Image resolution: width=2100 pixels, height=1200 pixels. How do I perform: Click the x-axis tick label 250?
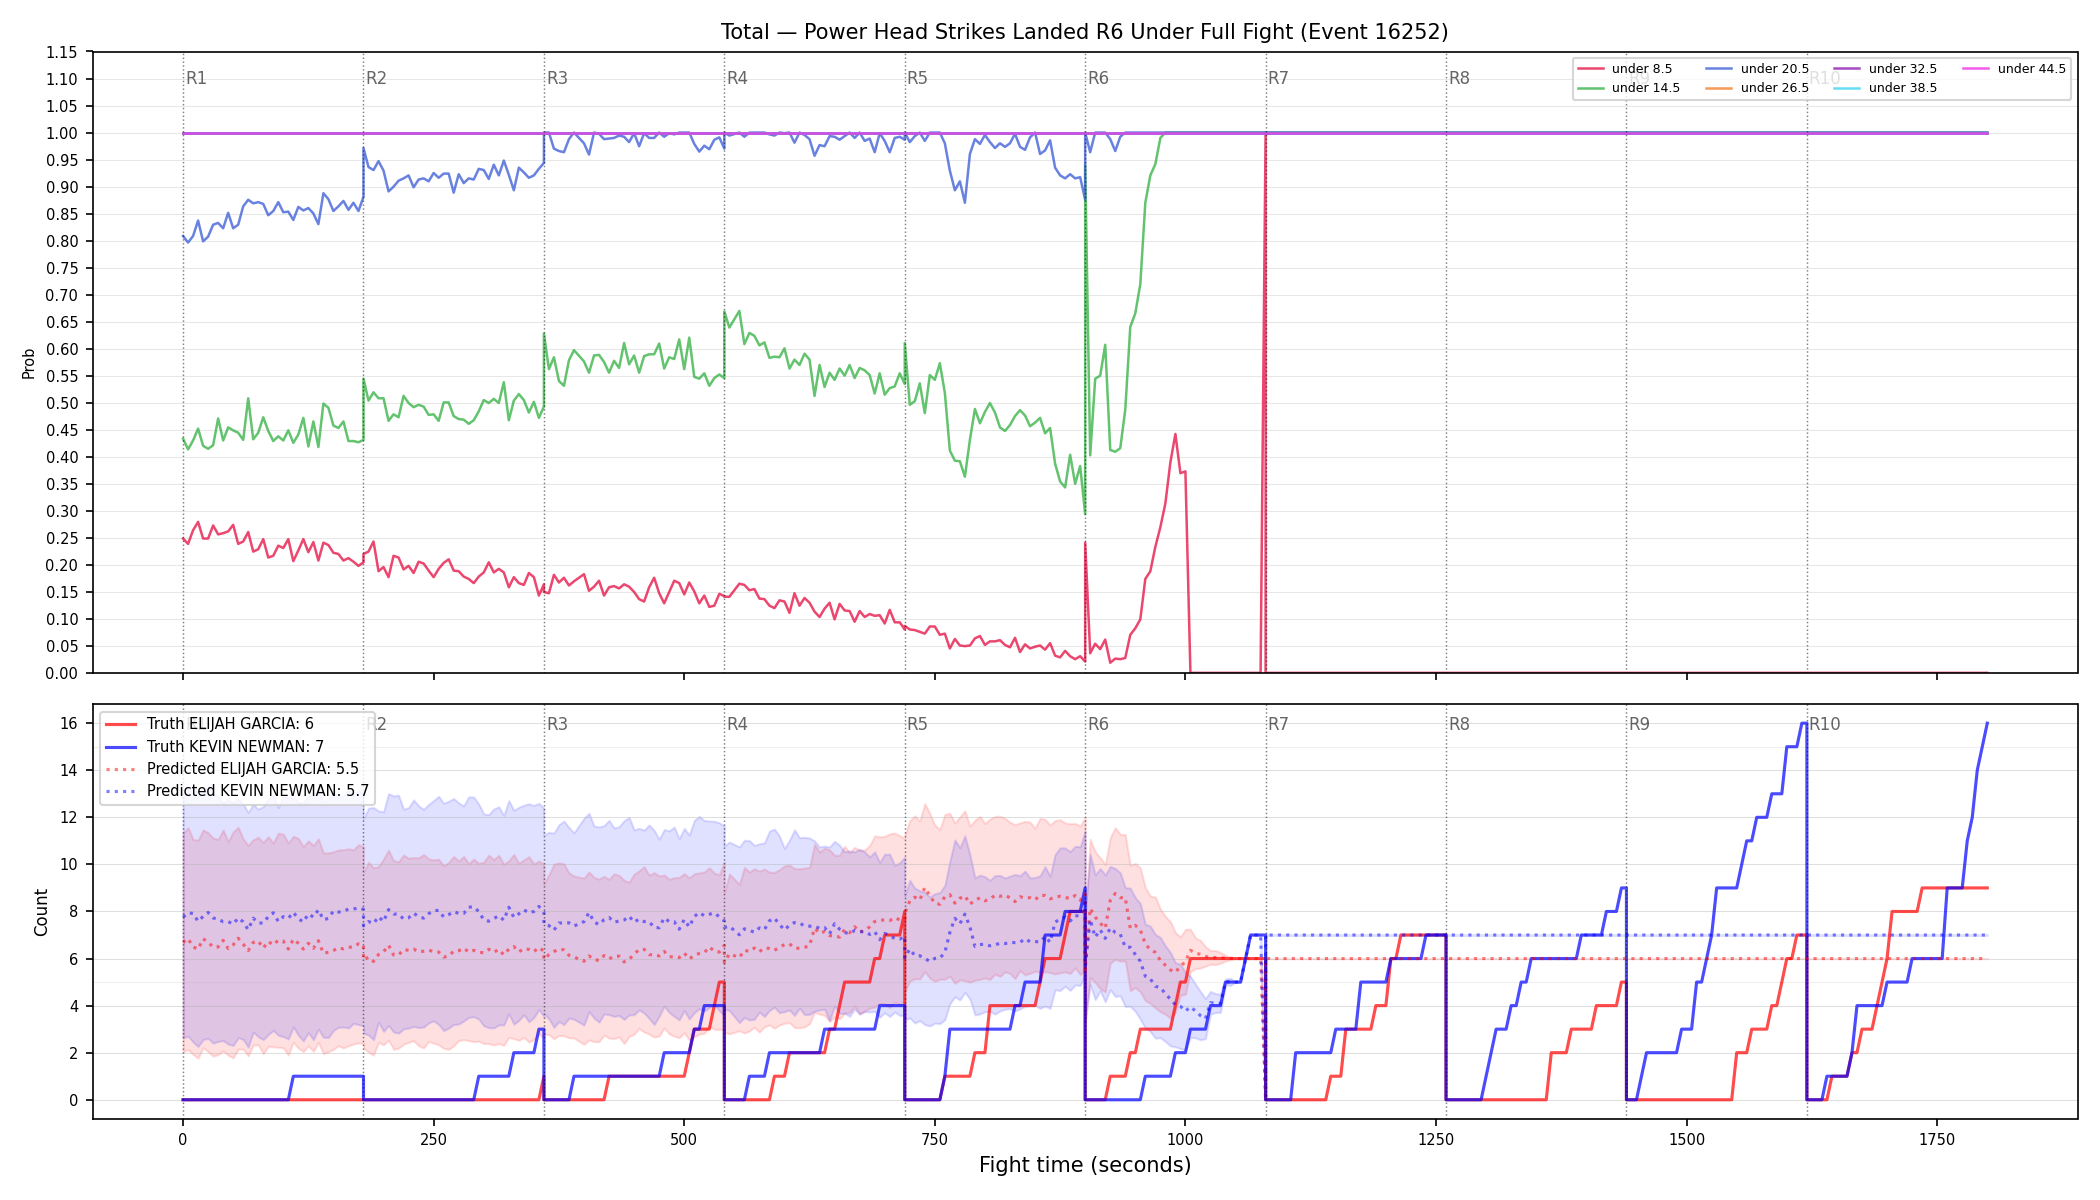pyautogui.click(x=433, y=1138)
